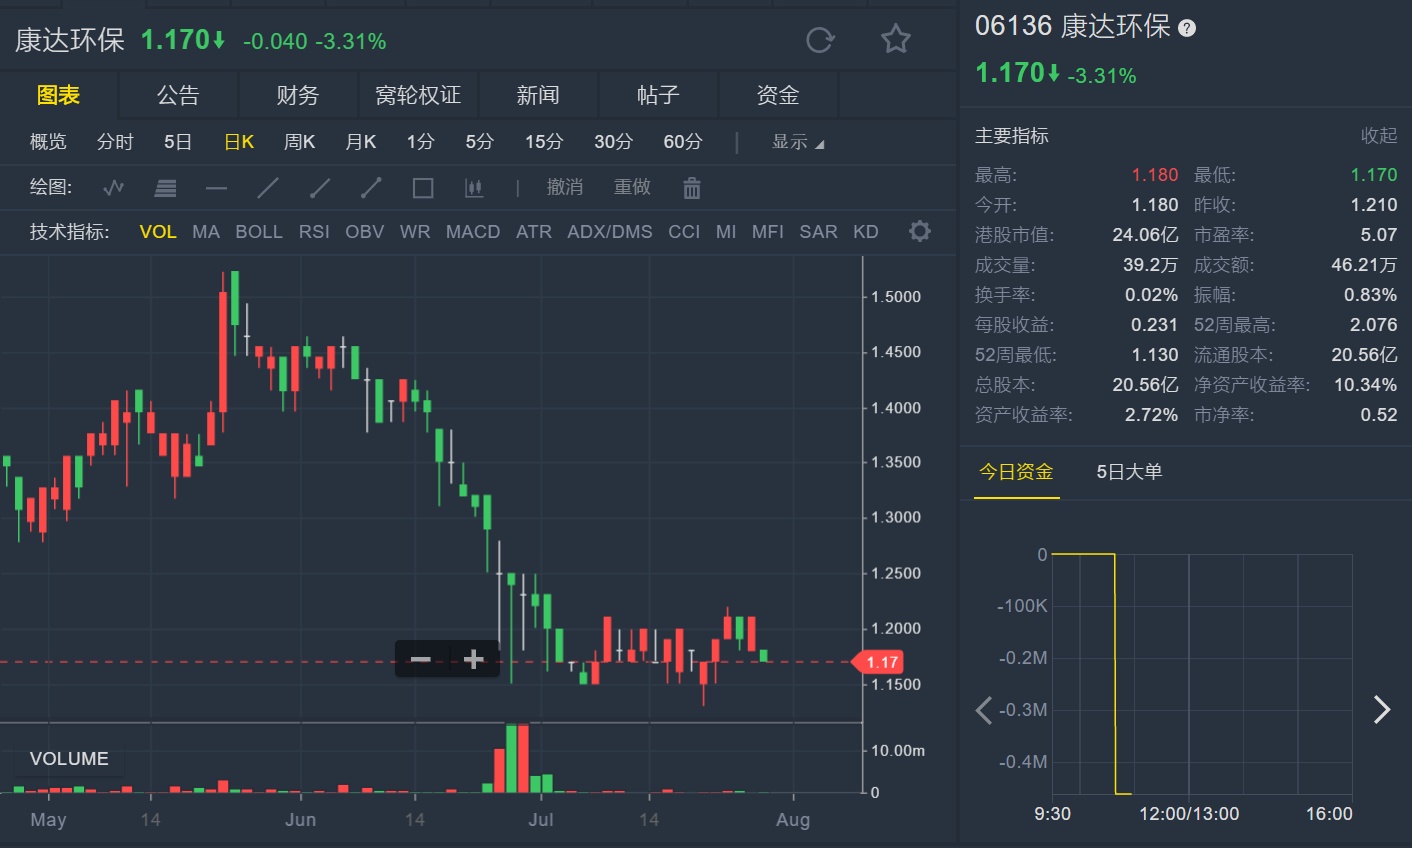Go to next panel with right chevron

1382,710
